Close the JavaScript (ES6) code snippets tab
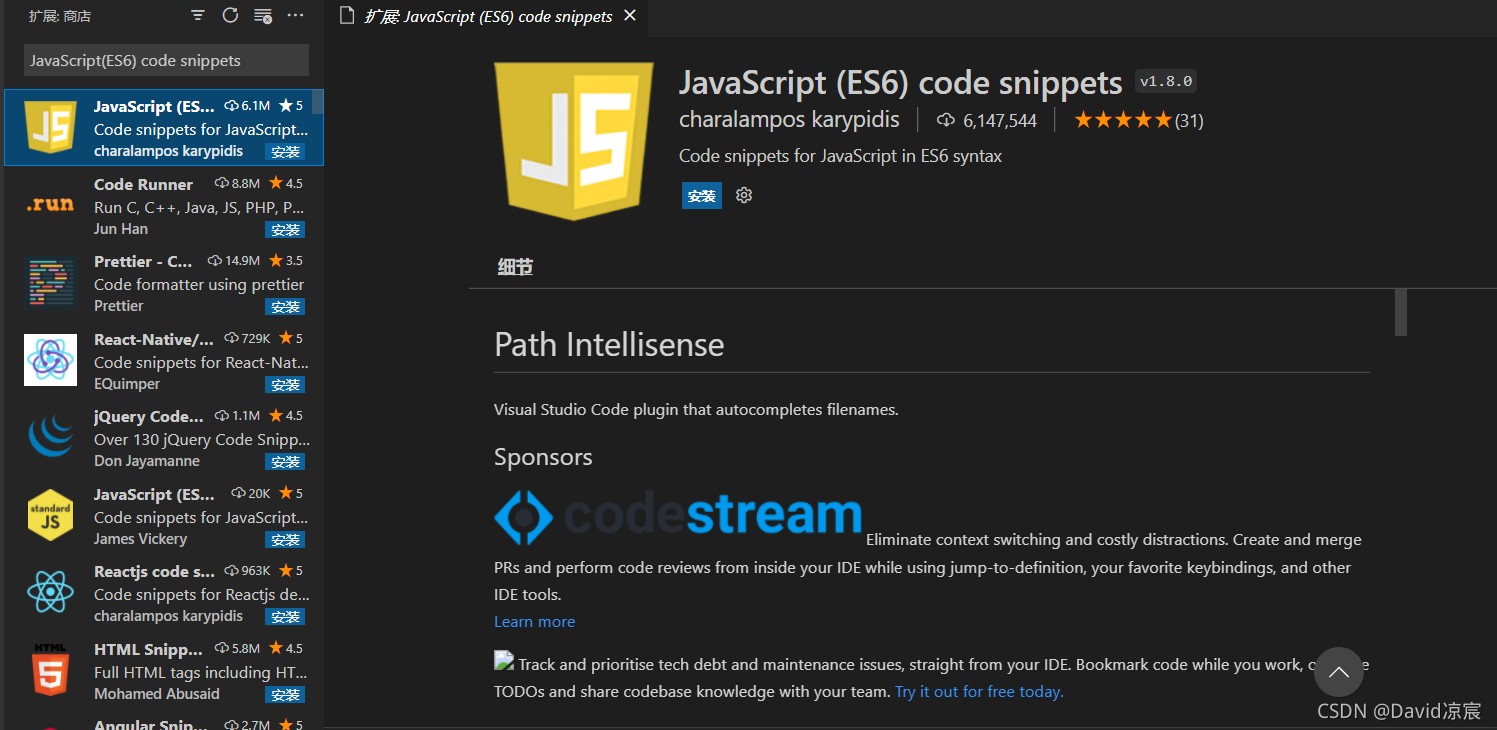The height and width of the screenshot is (730, 1497). click(x=630, y=16)
